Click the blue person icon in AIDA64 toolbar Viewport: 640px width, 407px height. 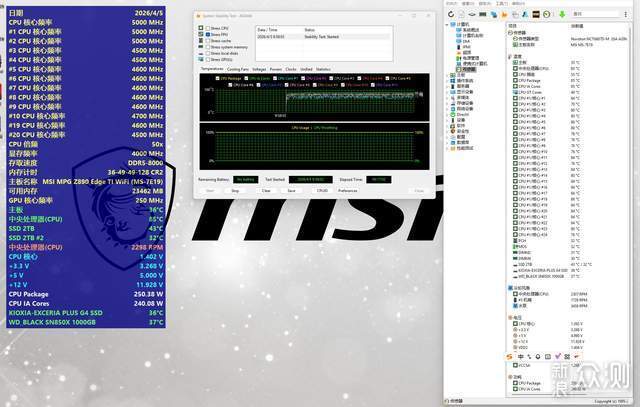tap(525, 14)
